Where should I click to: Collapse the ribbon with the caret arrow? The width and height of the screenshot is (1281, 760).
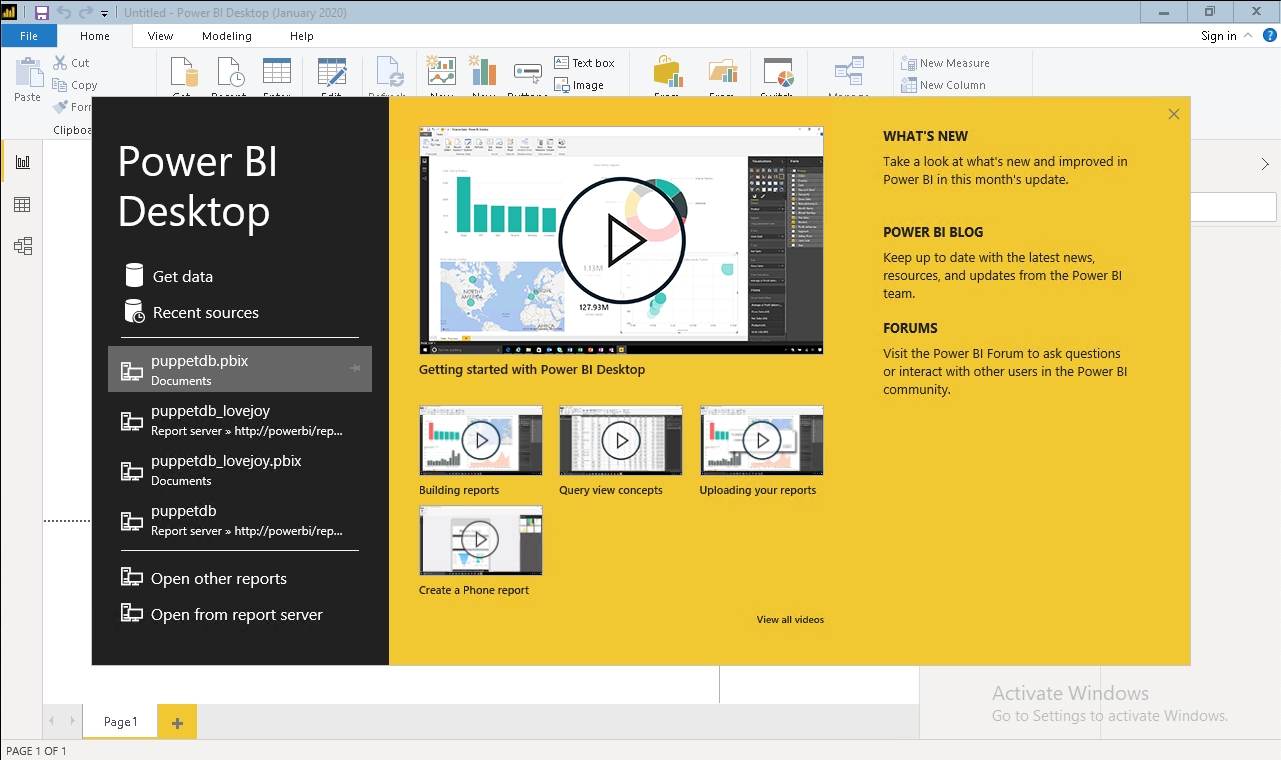(x=1247, y=36)
